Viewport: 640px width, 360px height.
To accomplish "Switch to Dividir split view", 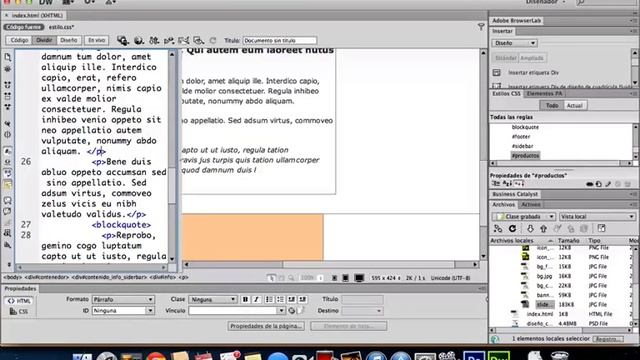I will tap(44, 40).
